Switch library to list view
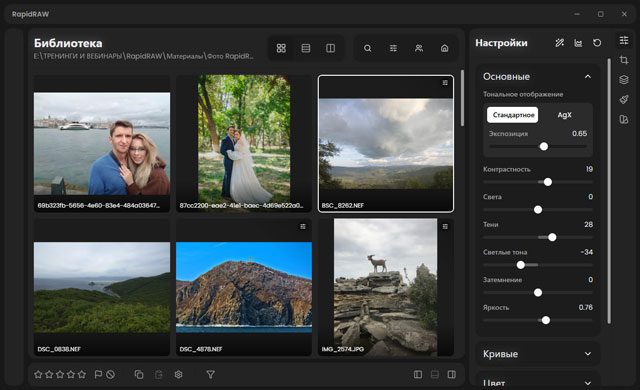This screenshot has height=390, width=640. click(306, 48)
